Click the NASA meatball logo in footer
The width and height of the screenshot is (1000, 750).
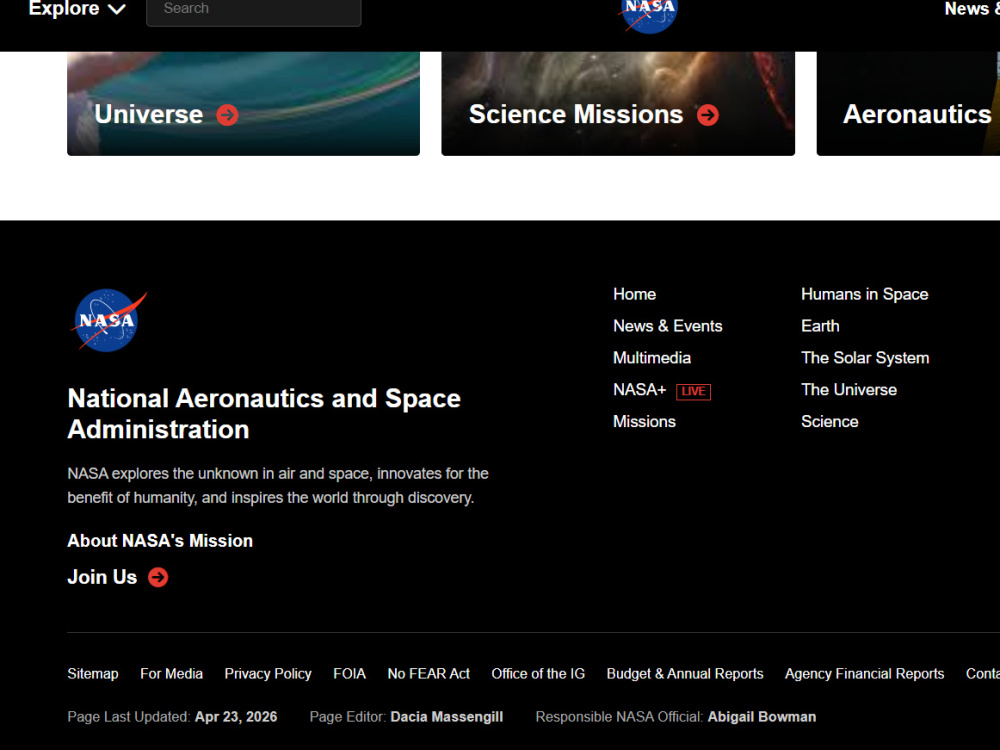[109, 320]
